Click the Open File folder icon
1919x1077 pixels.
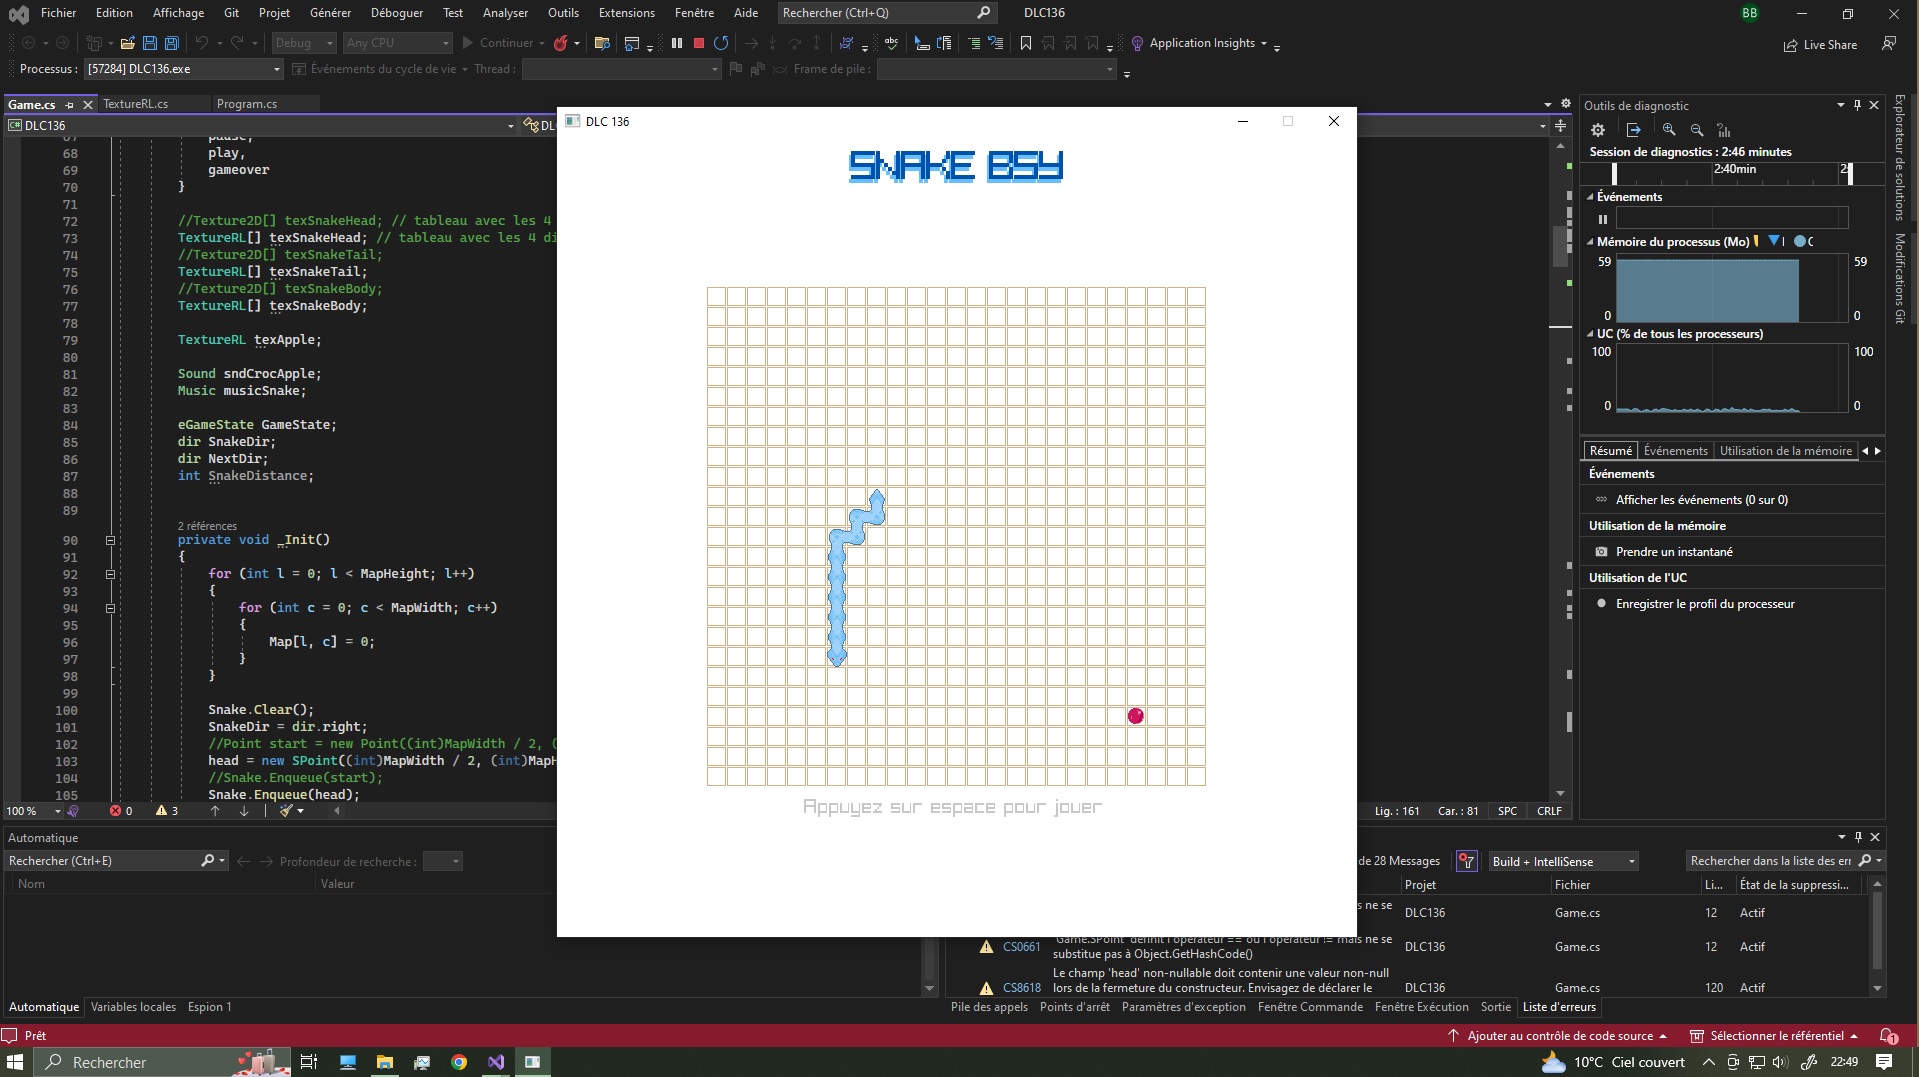[x=127, y=43]
